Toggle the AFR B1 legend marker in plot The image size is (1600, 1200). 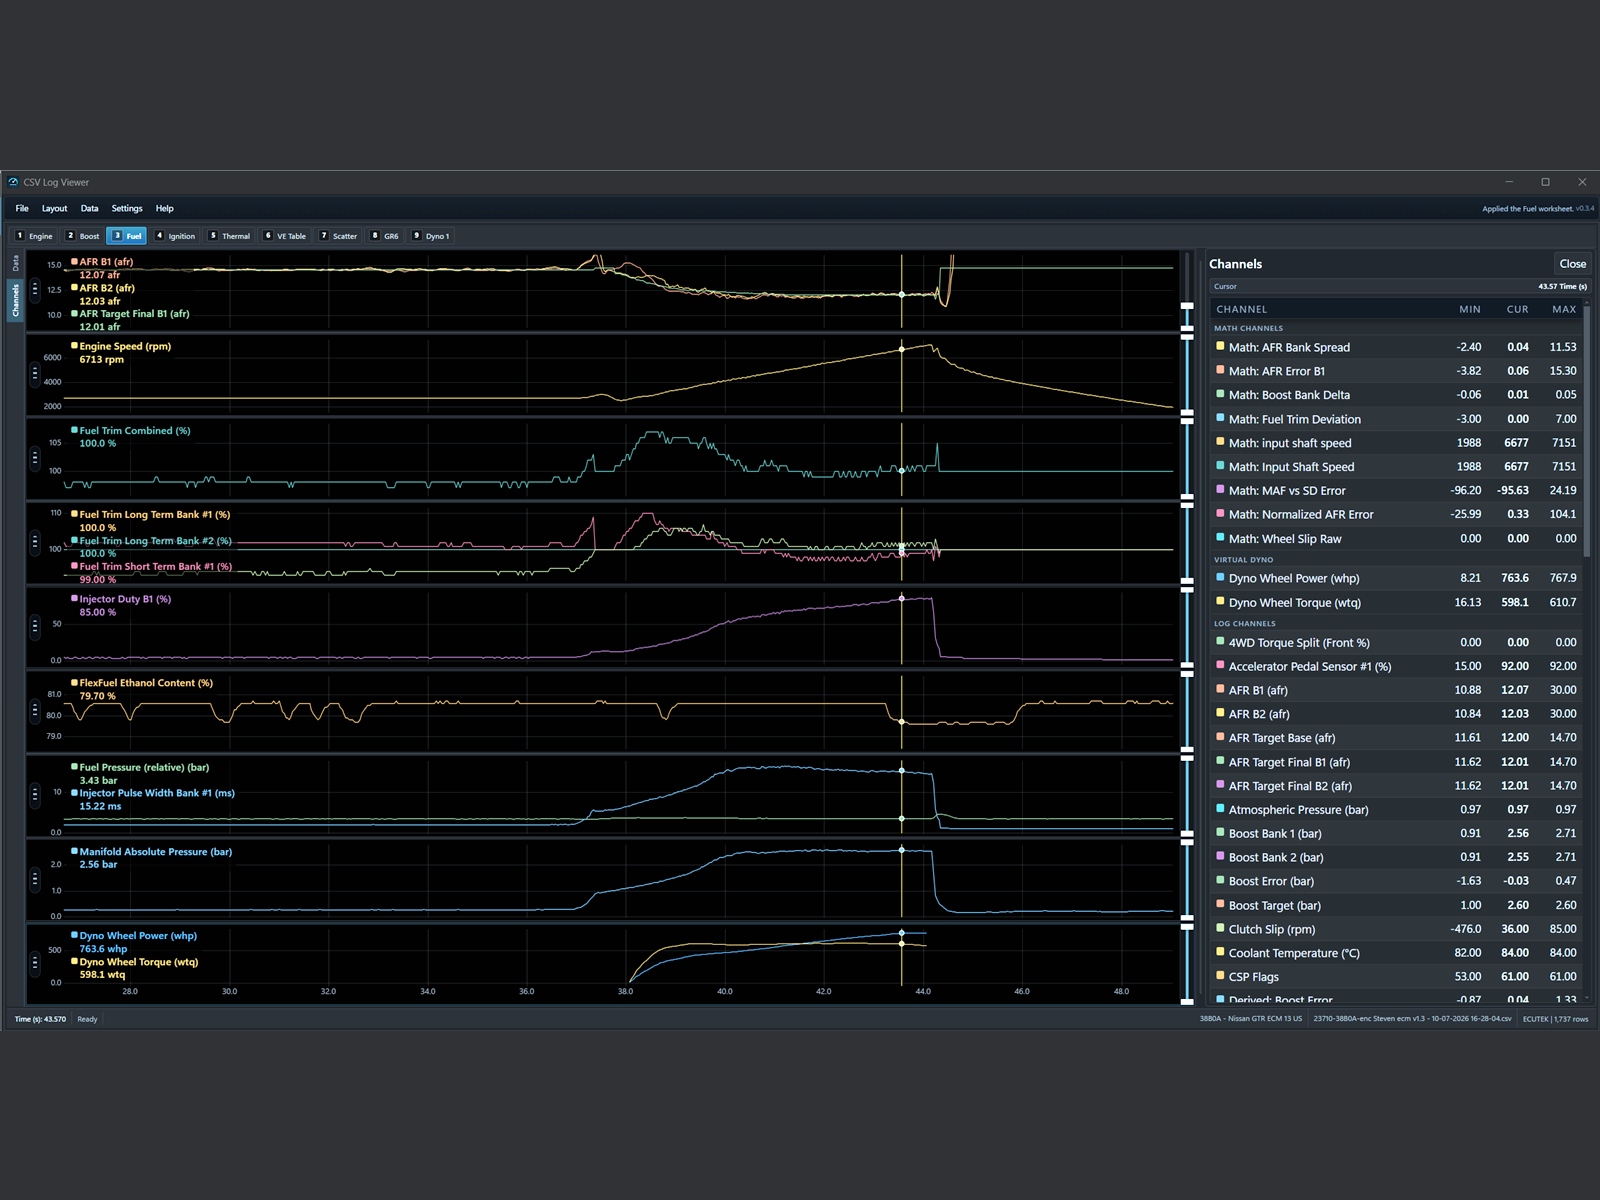click(x=74, y=262)
